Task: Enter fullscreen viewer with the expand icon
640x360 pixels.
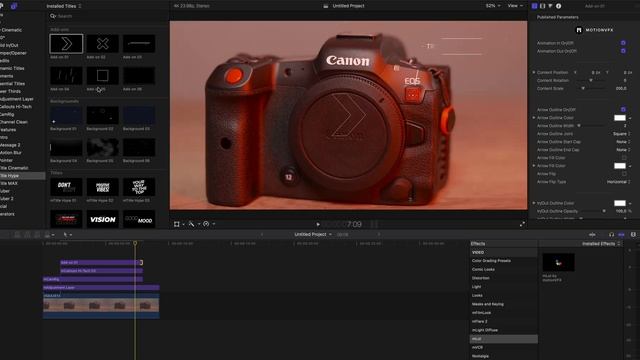Action: click(x=522, y=224)
